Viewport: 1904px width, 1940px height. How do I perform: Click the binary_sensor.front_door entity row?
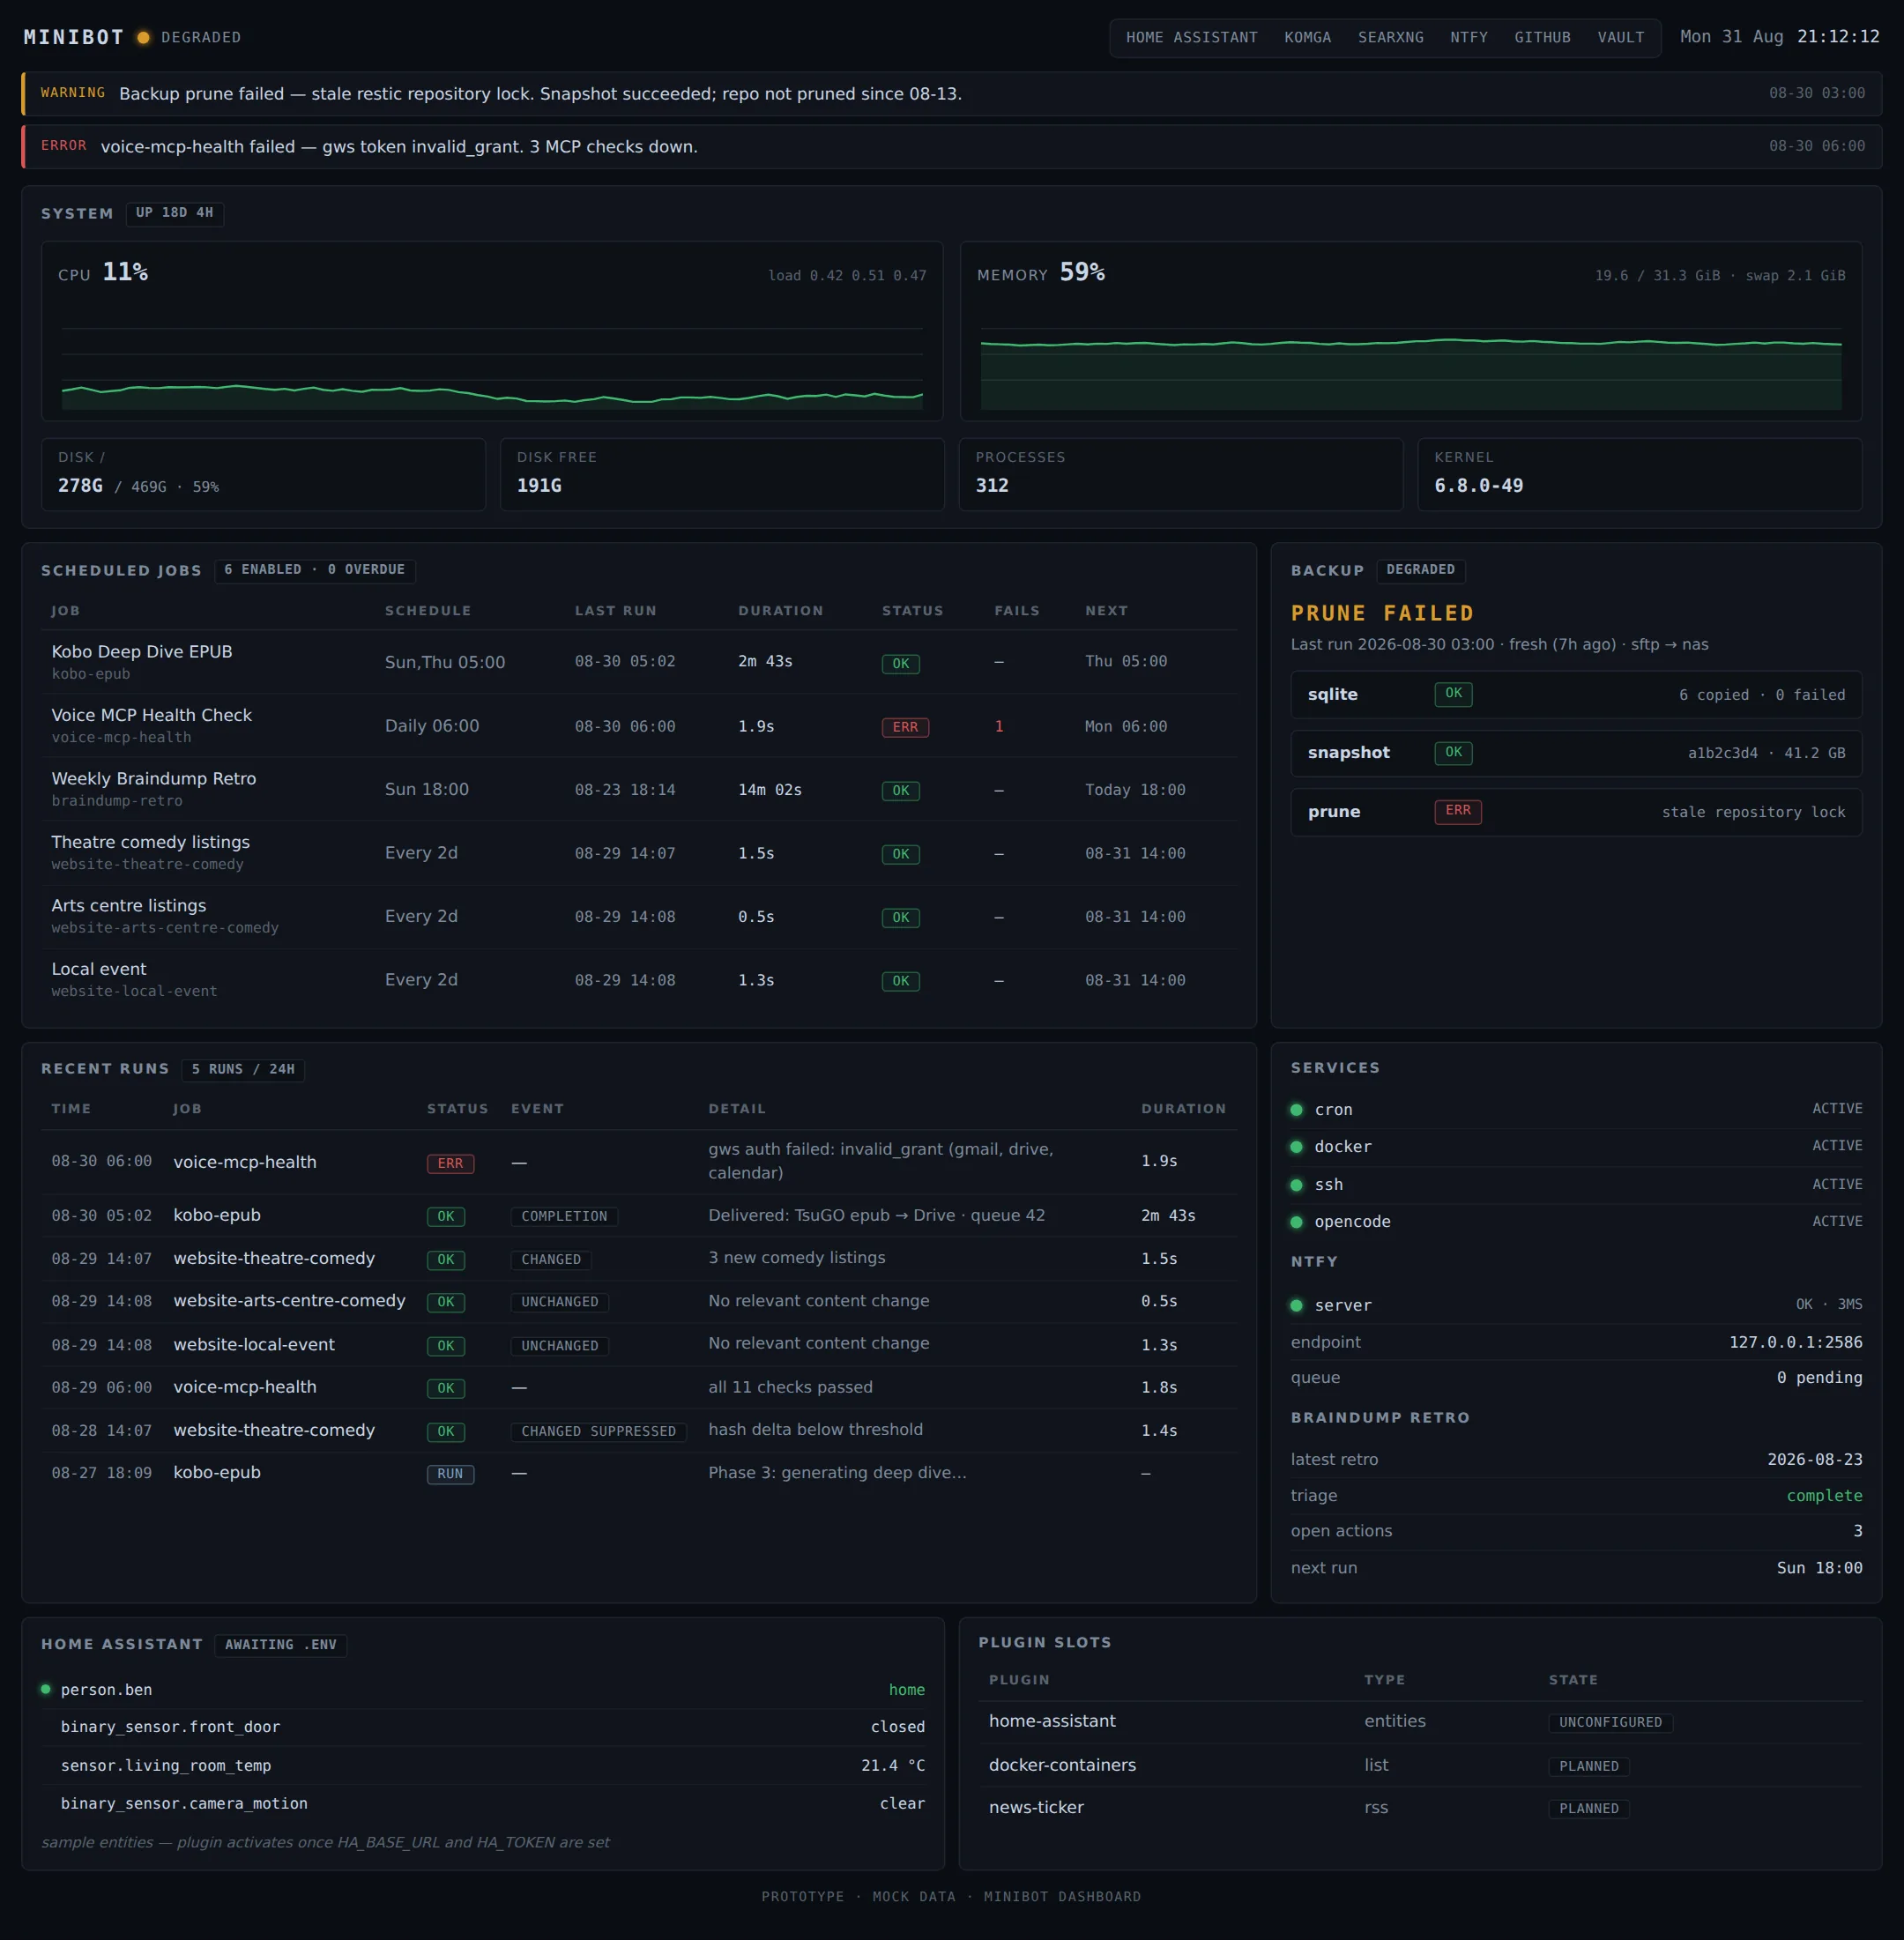pos(484,1727)
